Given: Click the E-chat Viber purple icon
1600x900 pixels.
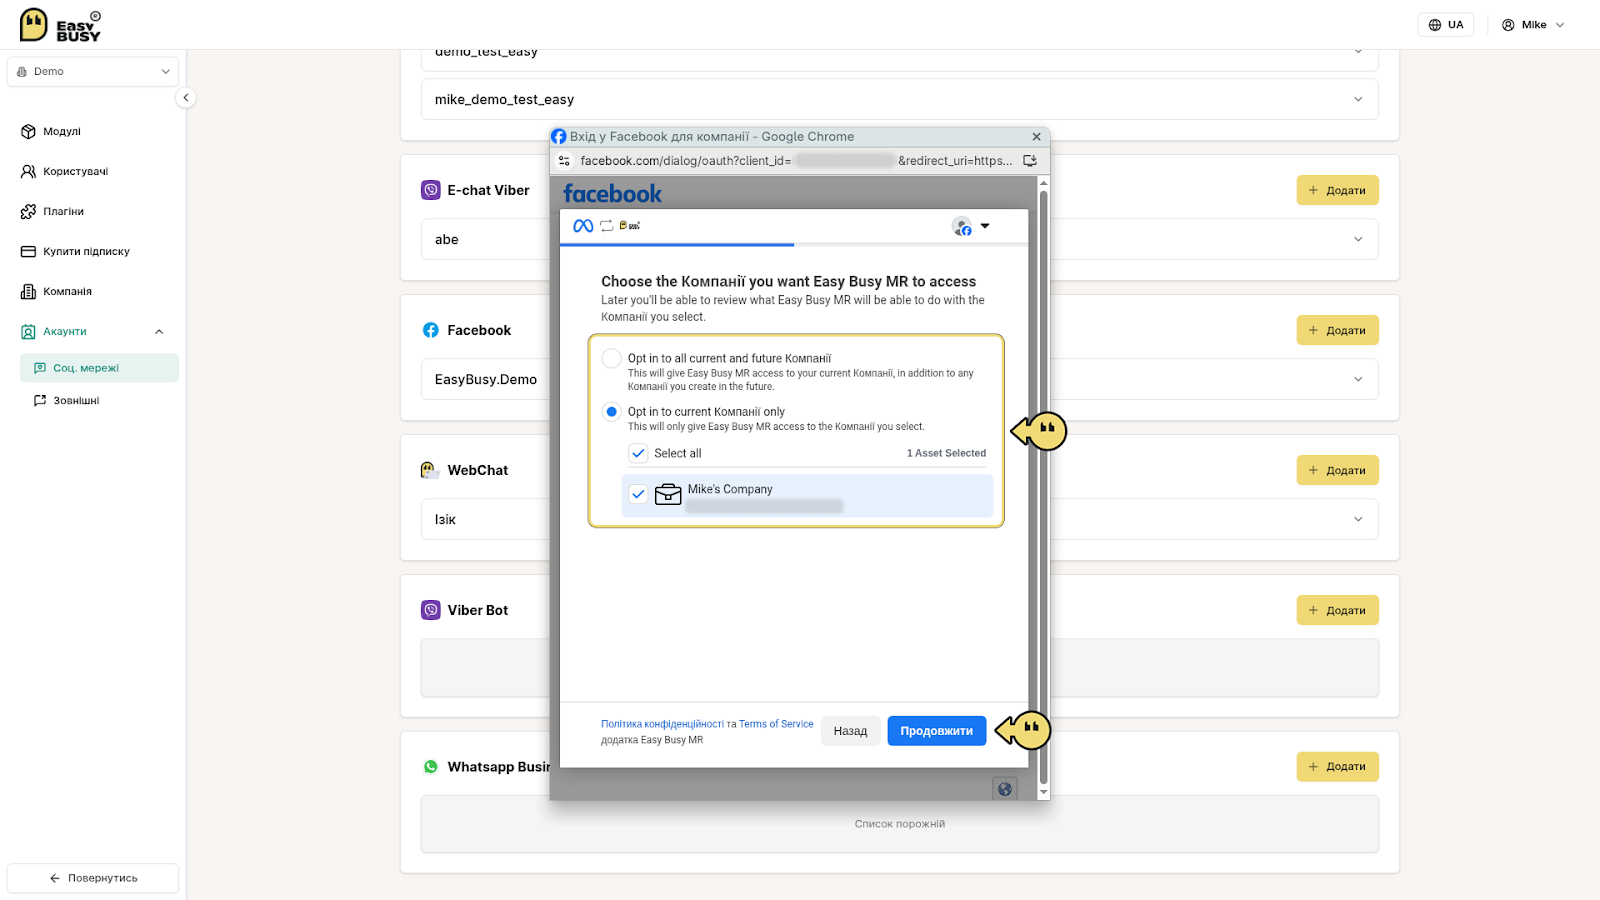Looking at the screenshot, I should pos(431,190).
